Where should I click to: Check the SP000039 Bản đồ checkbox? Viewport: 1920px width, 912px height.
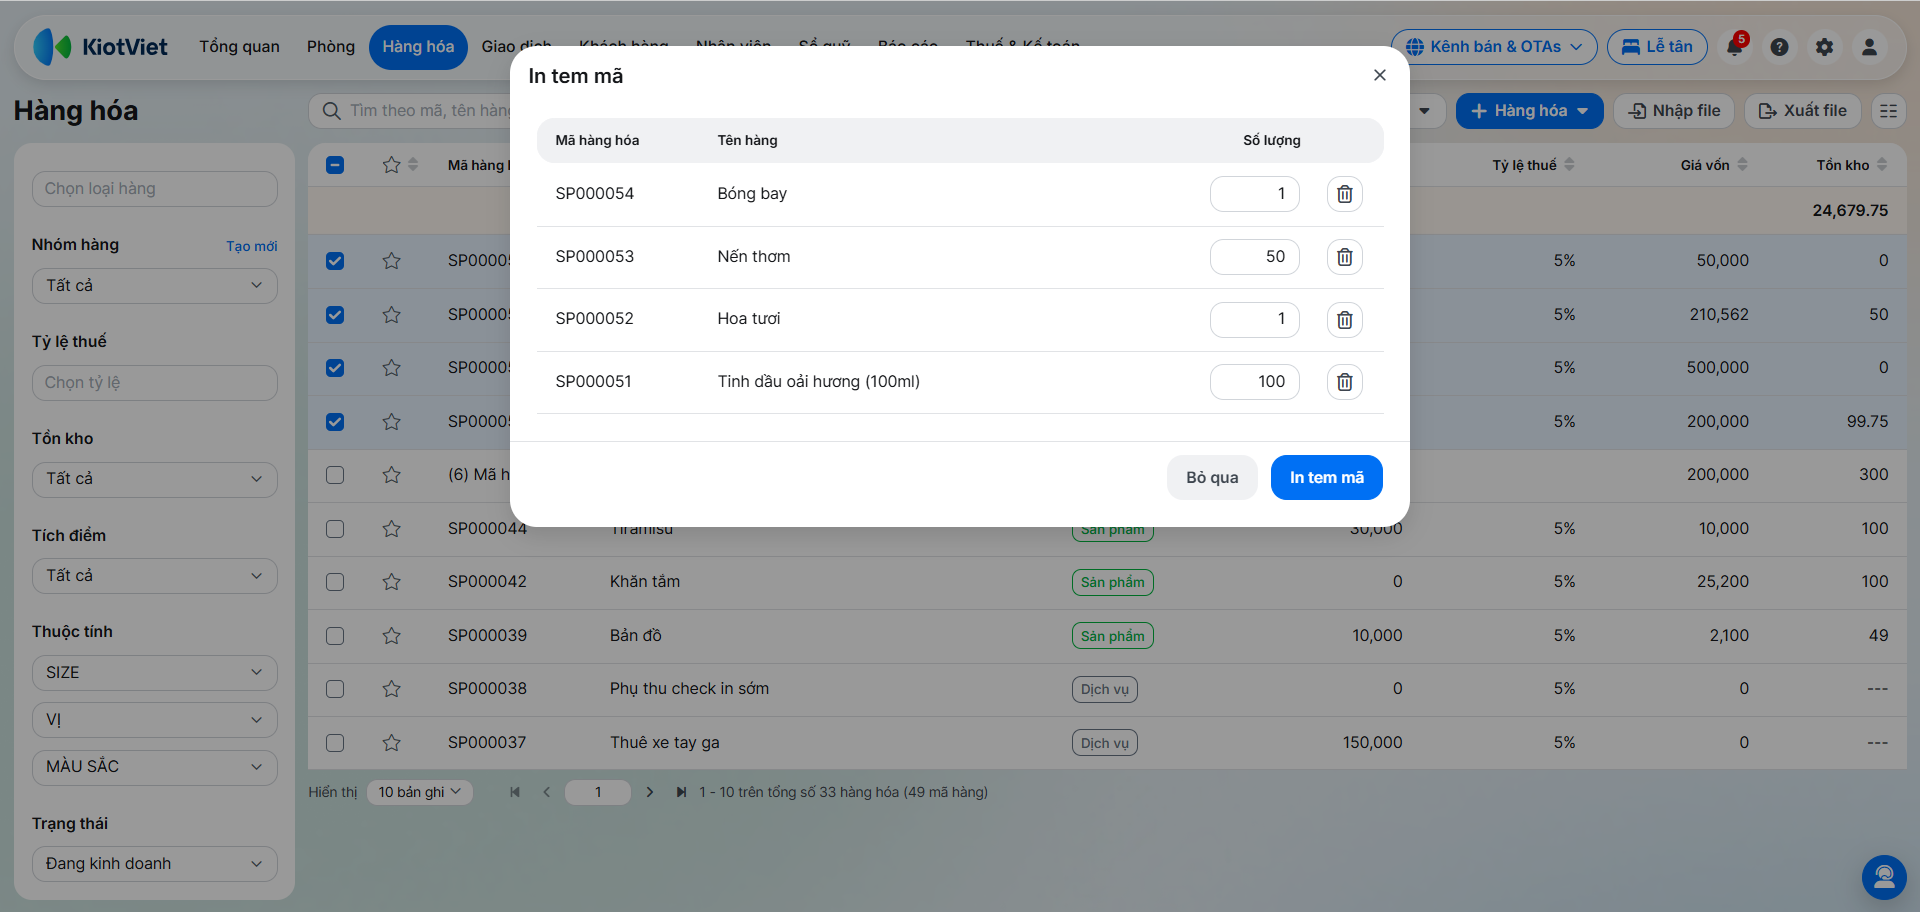pyautogui.click(x=335, y=636)
